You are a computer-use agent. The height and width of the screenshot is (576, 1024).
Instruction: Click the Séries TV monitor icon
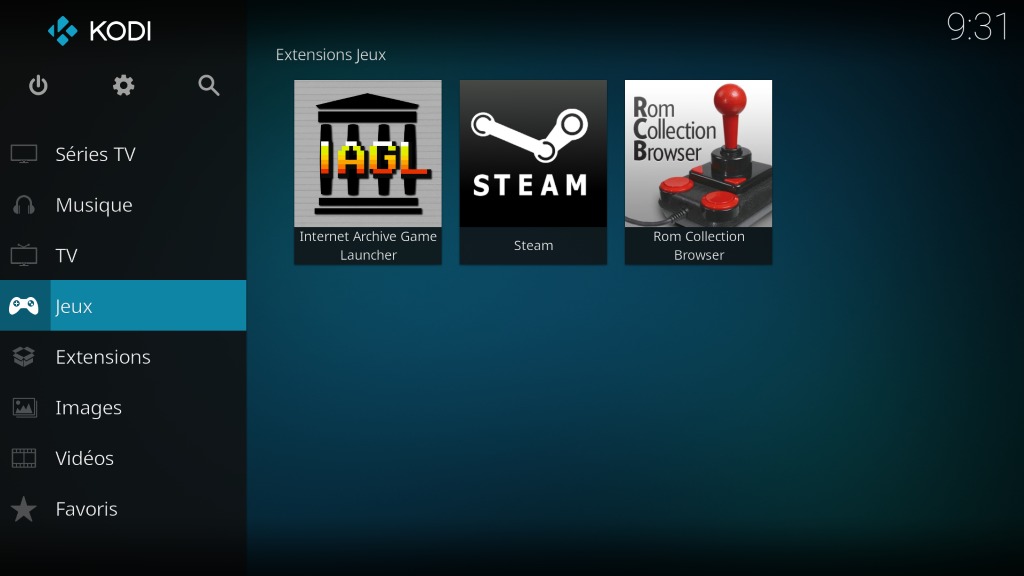pyautogui.click(x=24, y=154)
